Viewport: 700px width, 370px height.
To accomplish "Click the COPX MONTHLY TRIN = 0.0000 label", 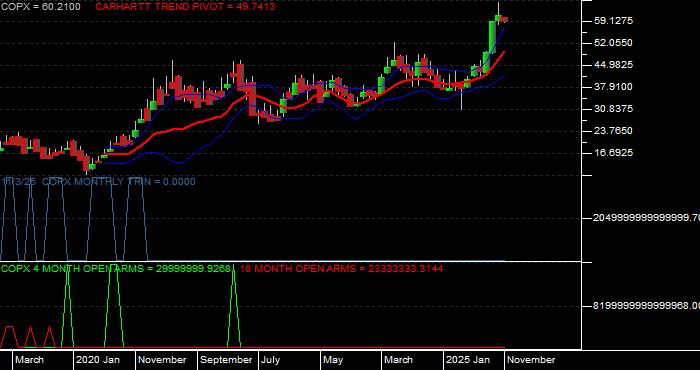I will [119, 182].
